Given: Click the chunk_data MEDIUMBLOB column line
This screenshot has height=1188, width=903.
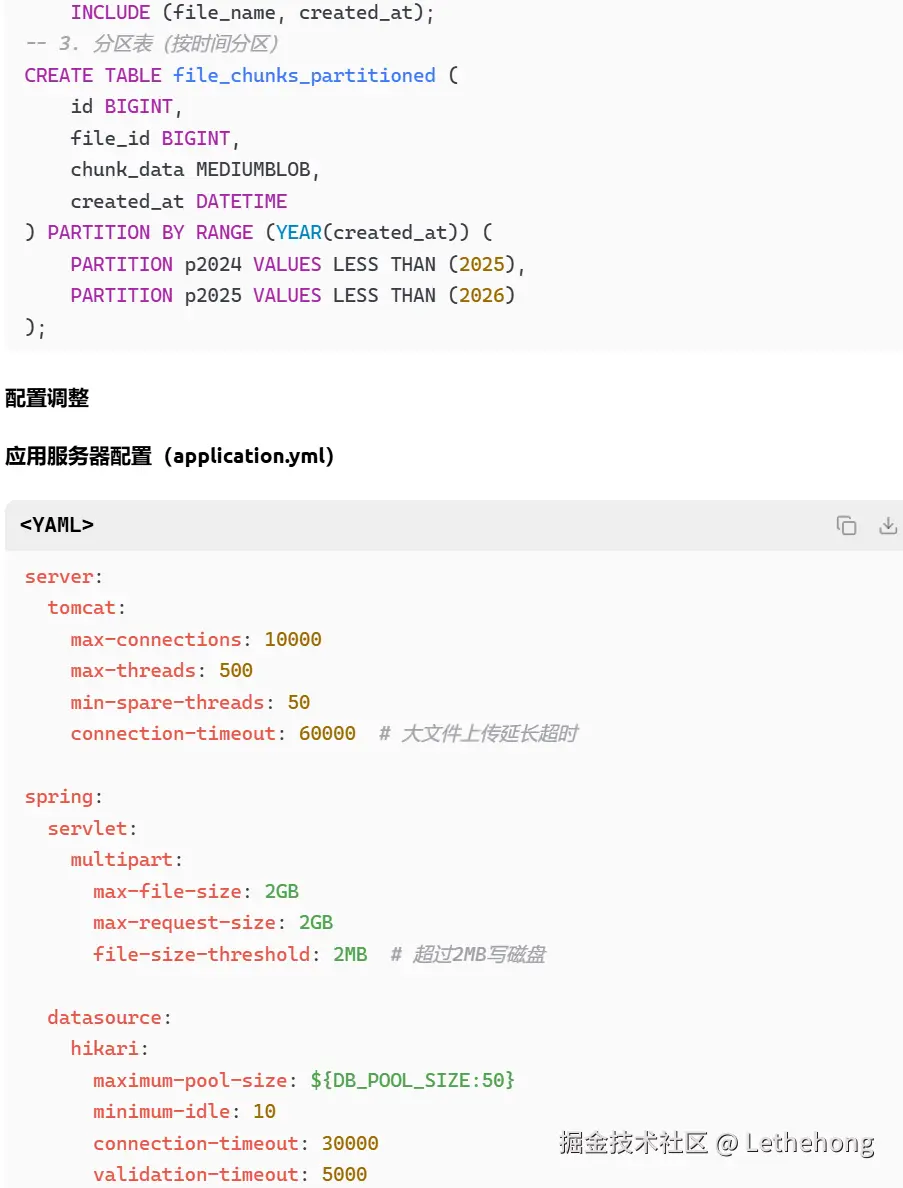Looking at the screenshot, I should 195,169.
